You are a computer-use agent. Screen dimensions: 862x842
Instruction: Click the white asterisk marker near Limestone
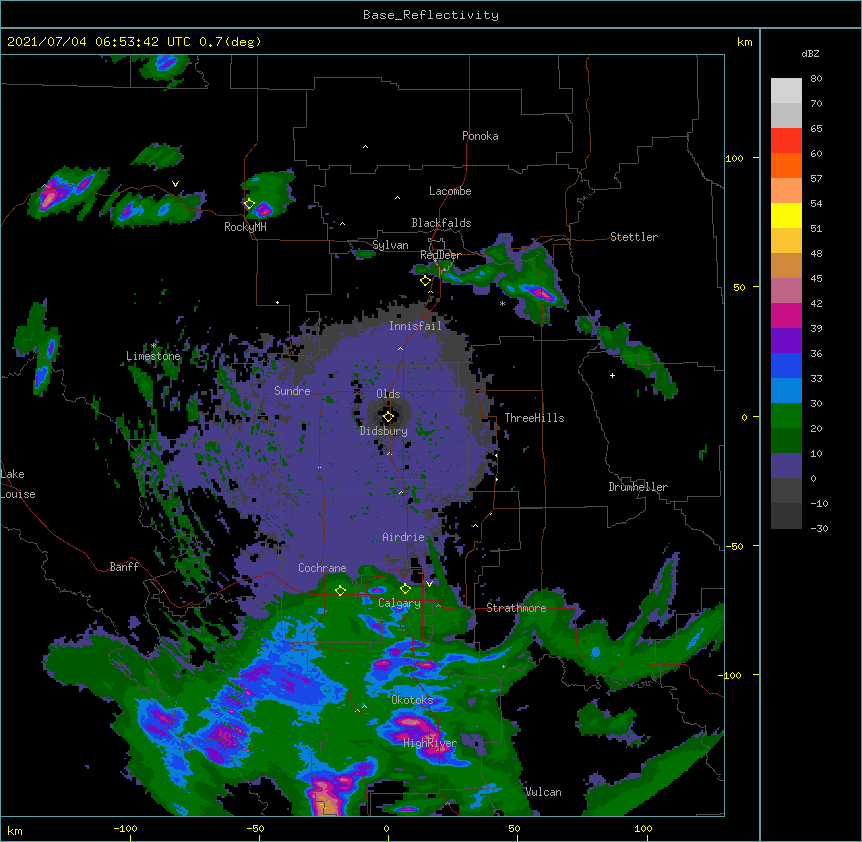pyautogui.click(x=154, y=345)
